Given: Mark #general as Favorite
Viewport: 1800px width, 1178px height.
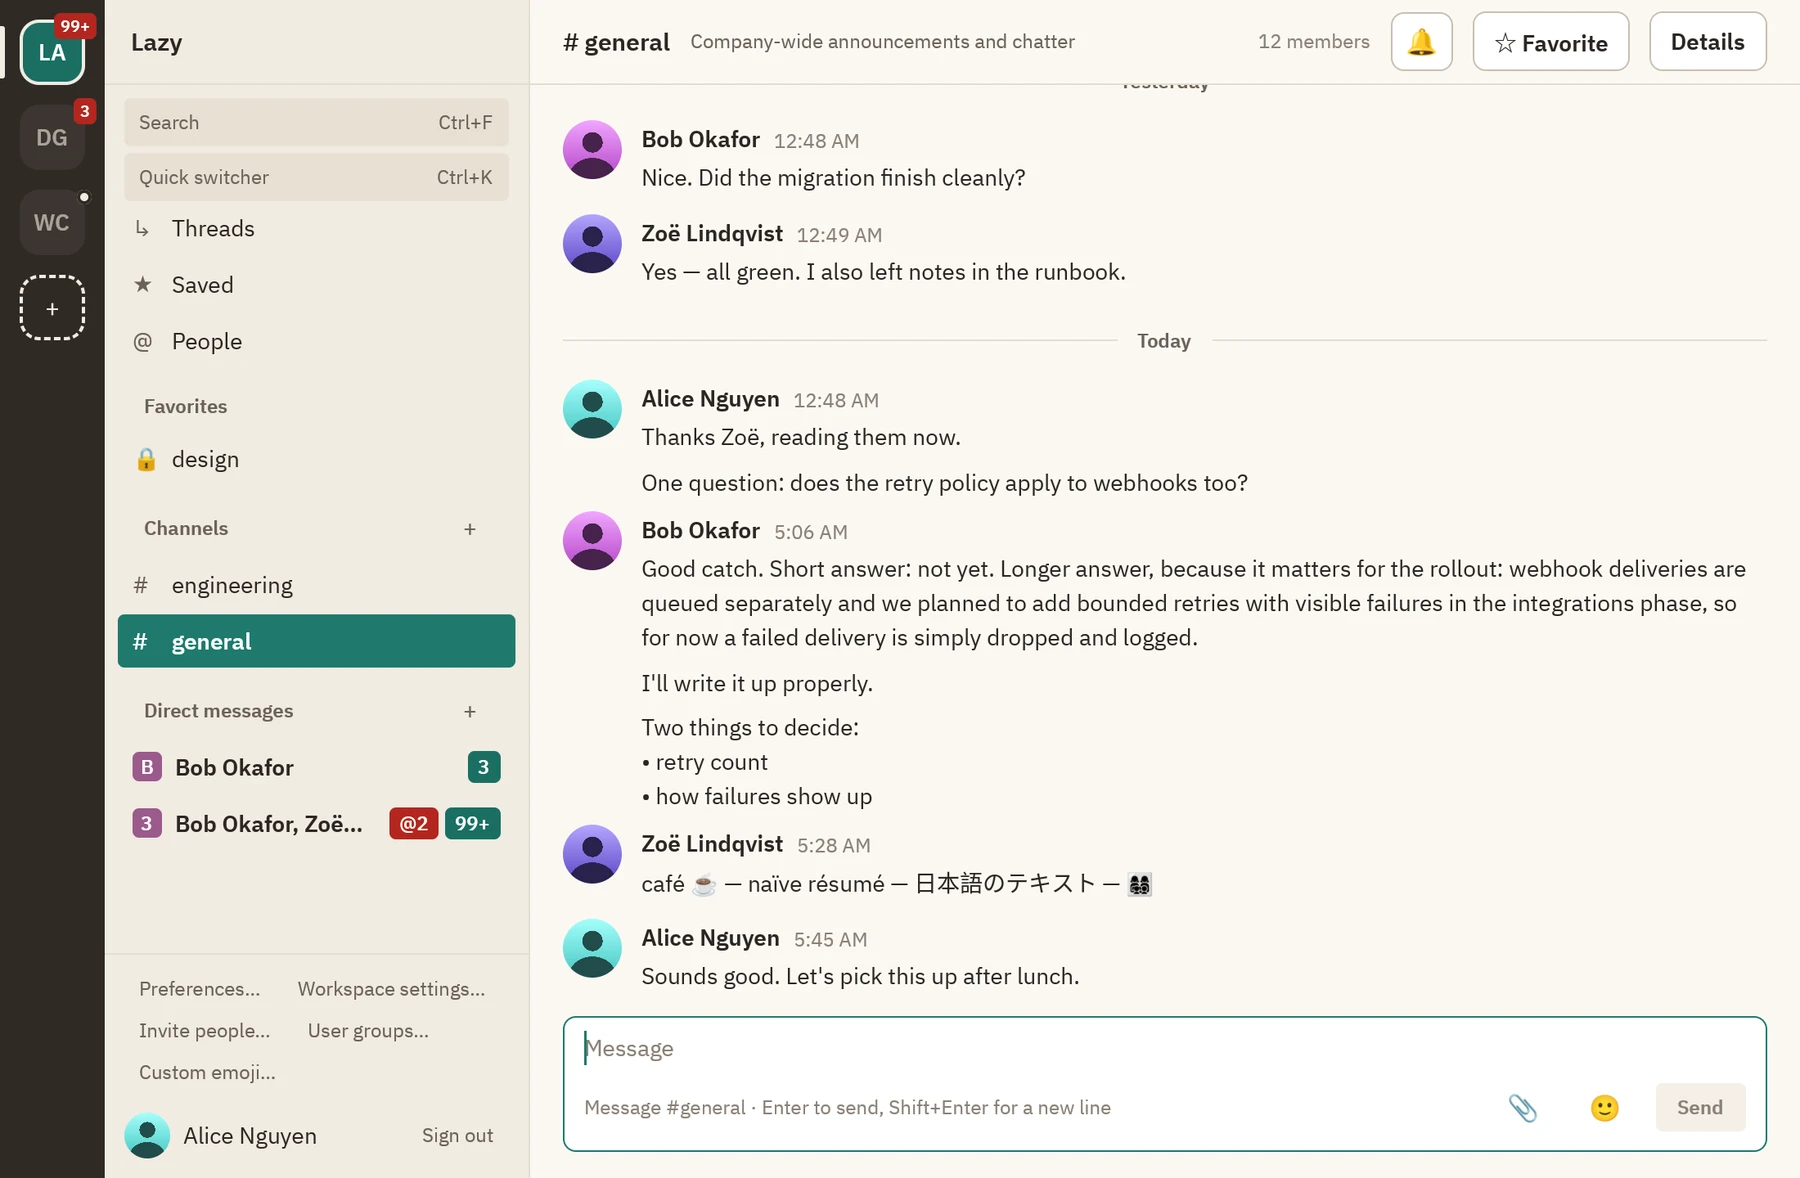Looking at the screenshot, I should point(1550,42).
